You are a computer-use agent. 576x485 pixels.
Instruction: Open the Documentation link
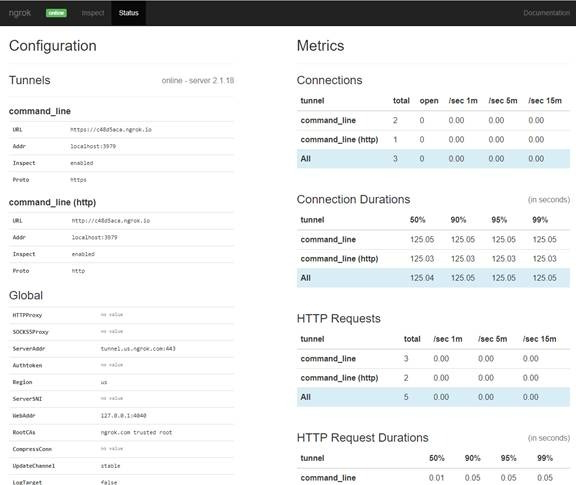[x=547, y=13]
